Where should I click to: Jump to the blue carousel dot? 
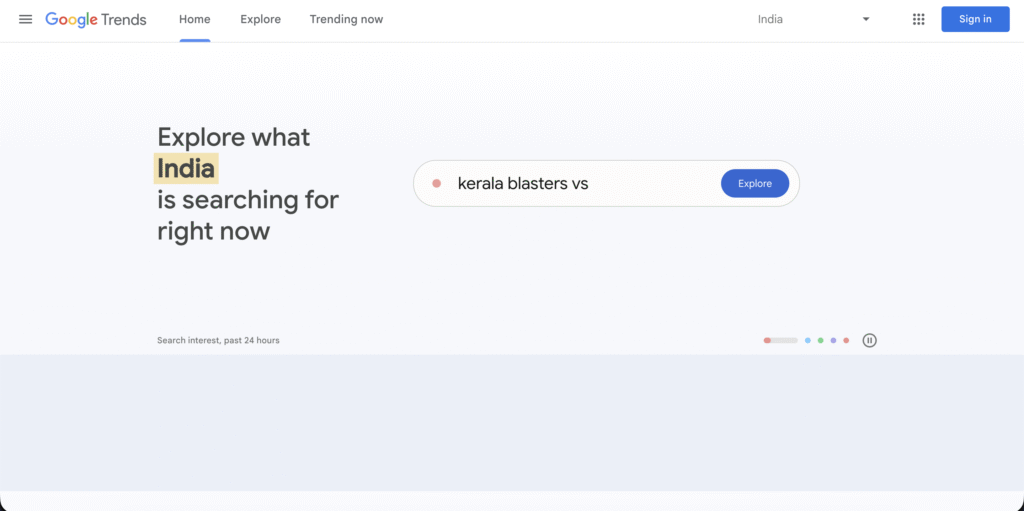[x=808, y=340]
